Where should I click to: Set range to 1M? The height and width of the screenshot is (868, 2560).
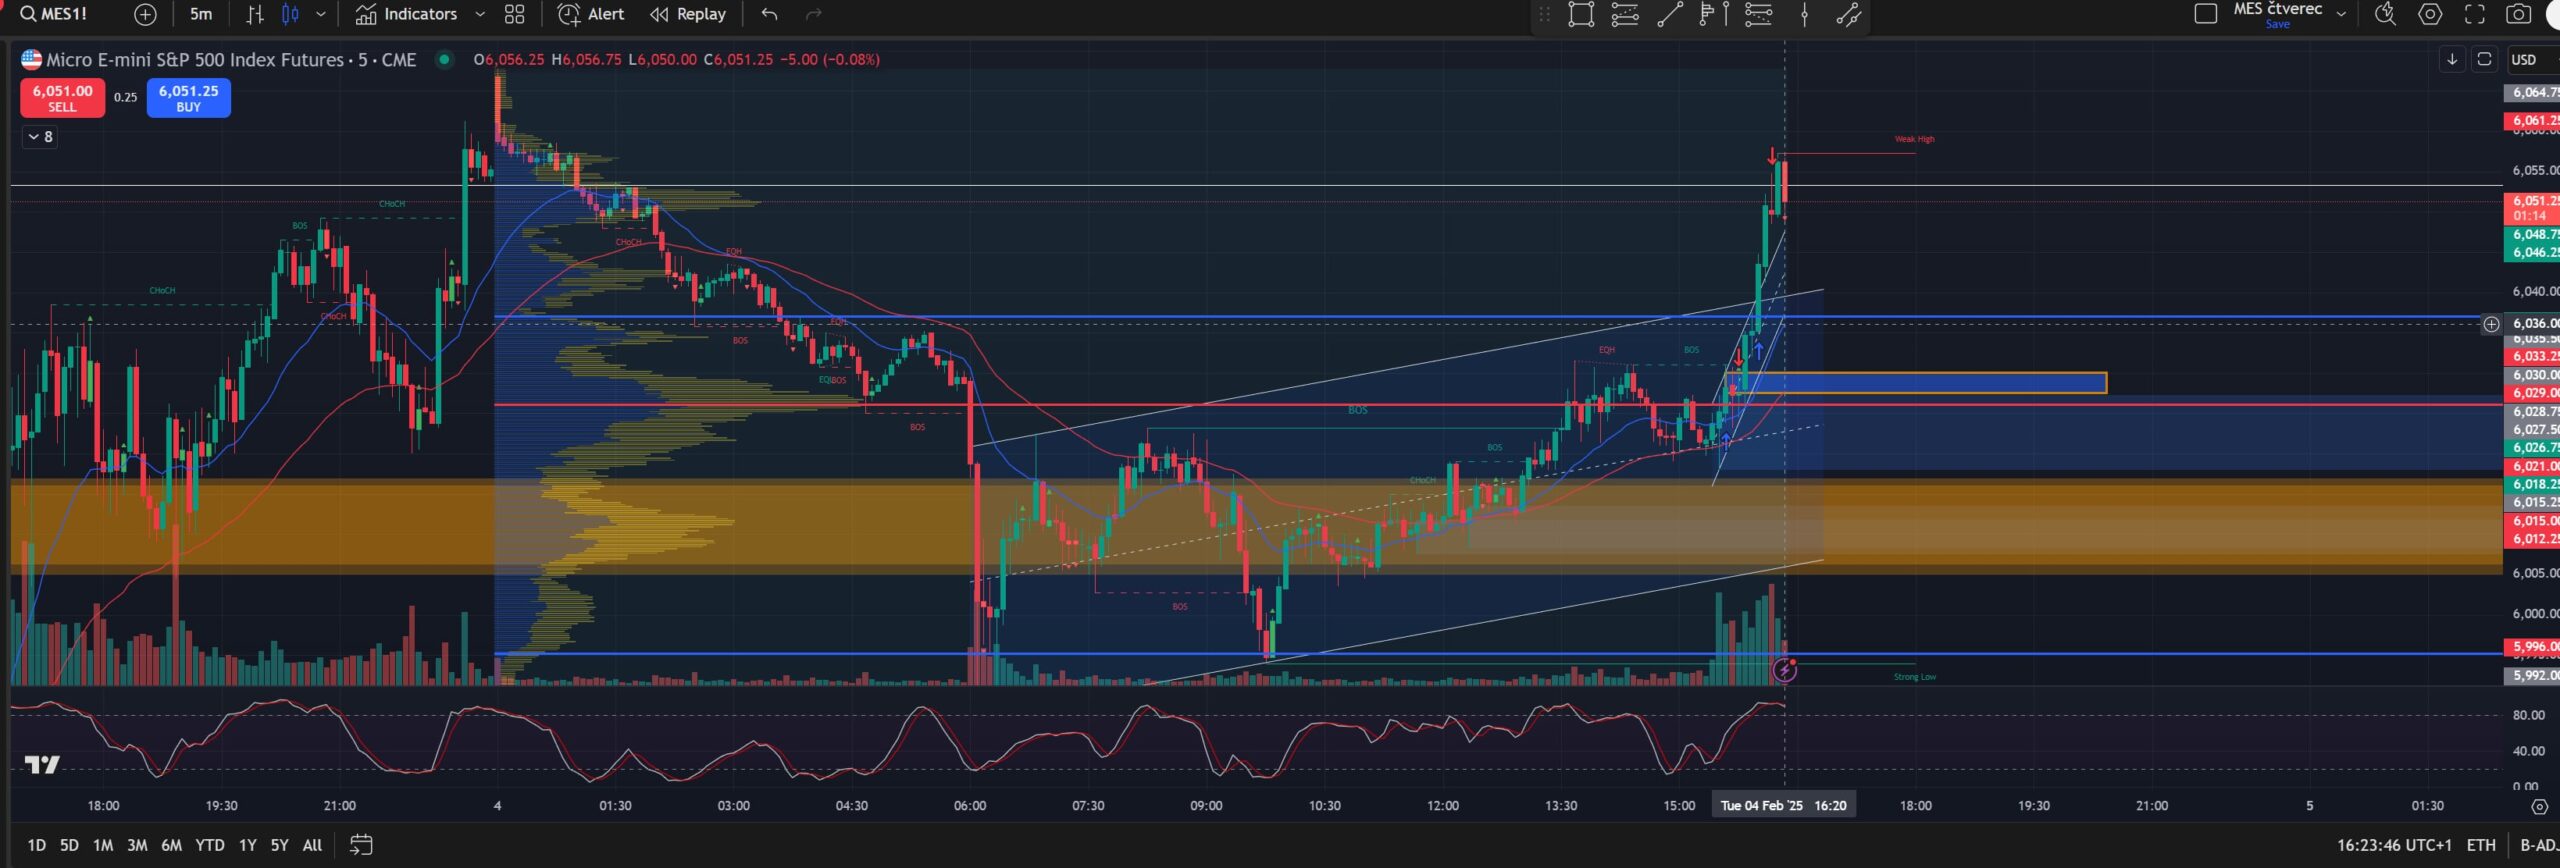(x=103, y=845)
